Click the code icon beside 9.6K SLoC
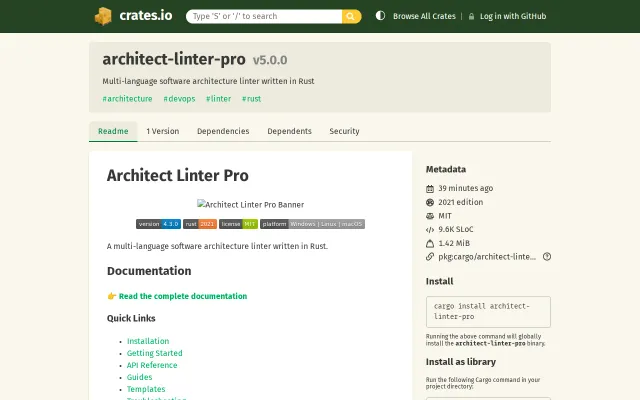 click(x=430, y=230)
